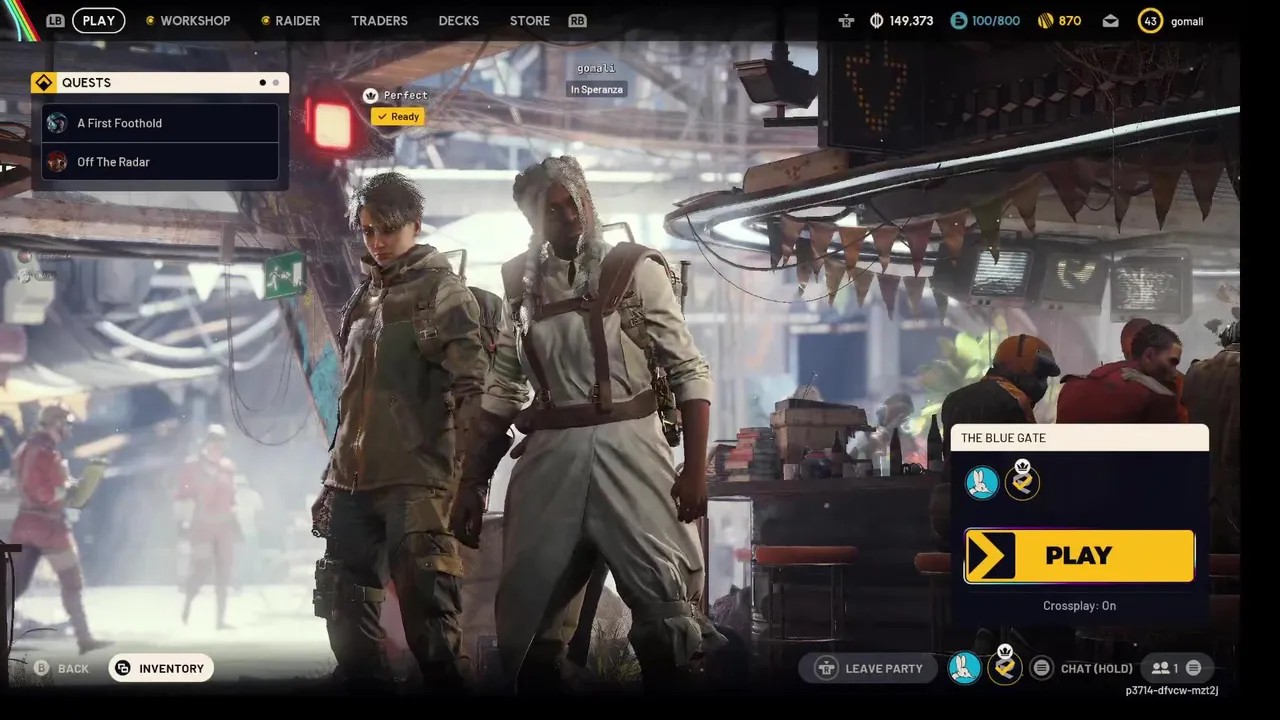Image resolution: width=1280 pixels, height=720 pixels.
Task: Click the yellow striped token icon beside 870
Action: pos(1044,20)
